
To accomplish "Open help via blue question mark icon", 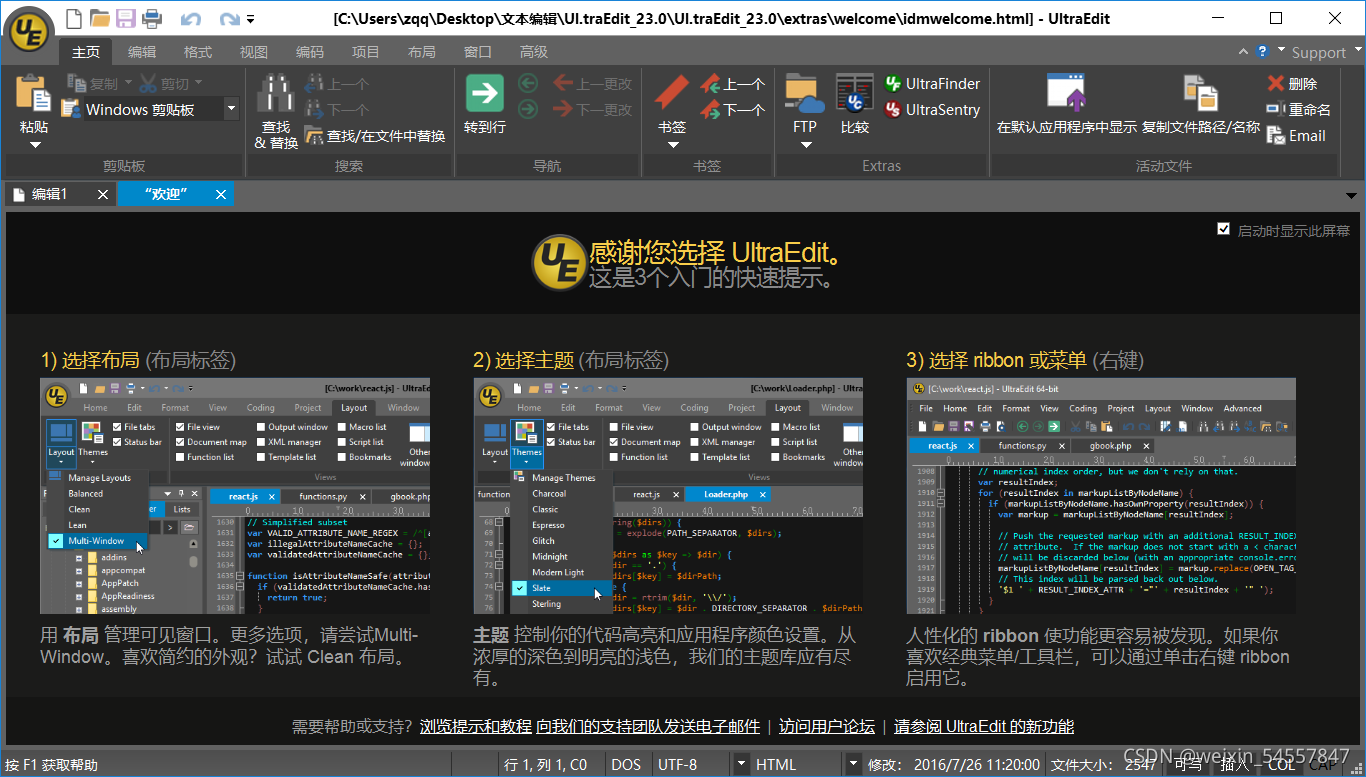I will [x=1263, y=51].
